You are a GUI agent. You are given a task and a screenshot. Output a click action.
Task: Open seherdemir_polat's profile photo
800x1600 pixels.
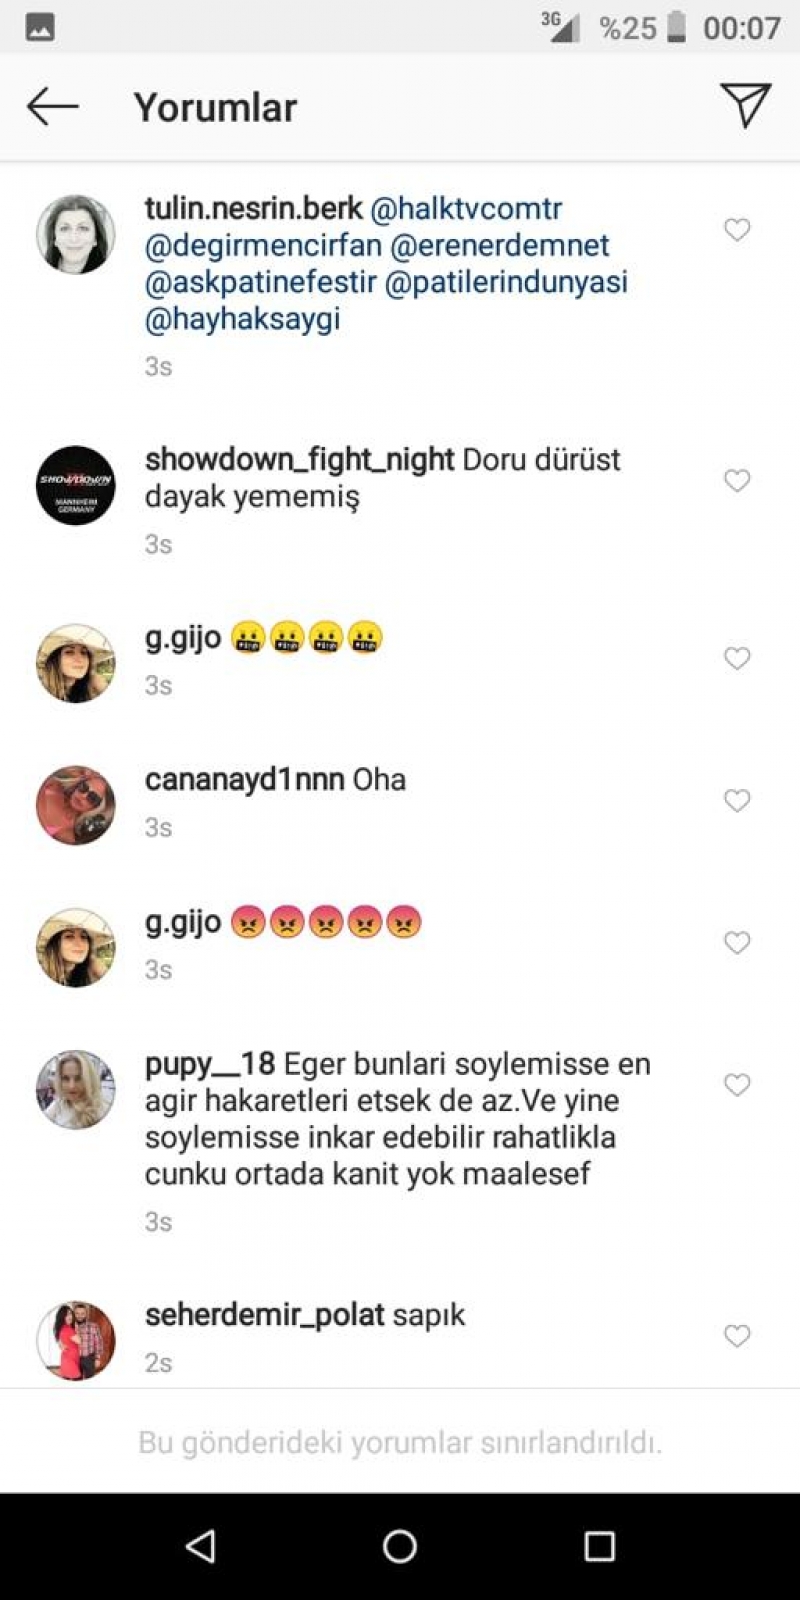pyautogui.click(x=76, y=1341)
